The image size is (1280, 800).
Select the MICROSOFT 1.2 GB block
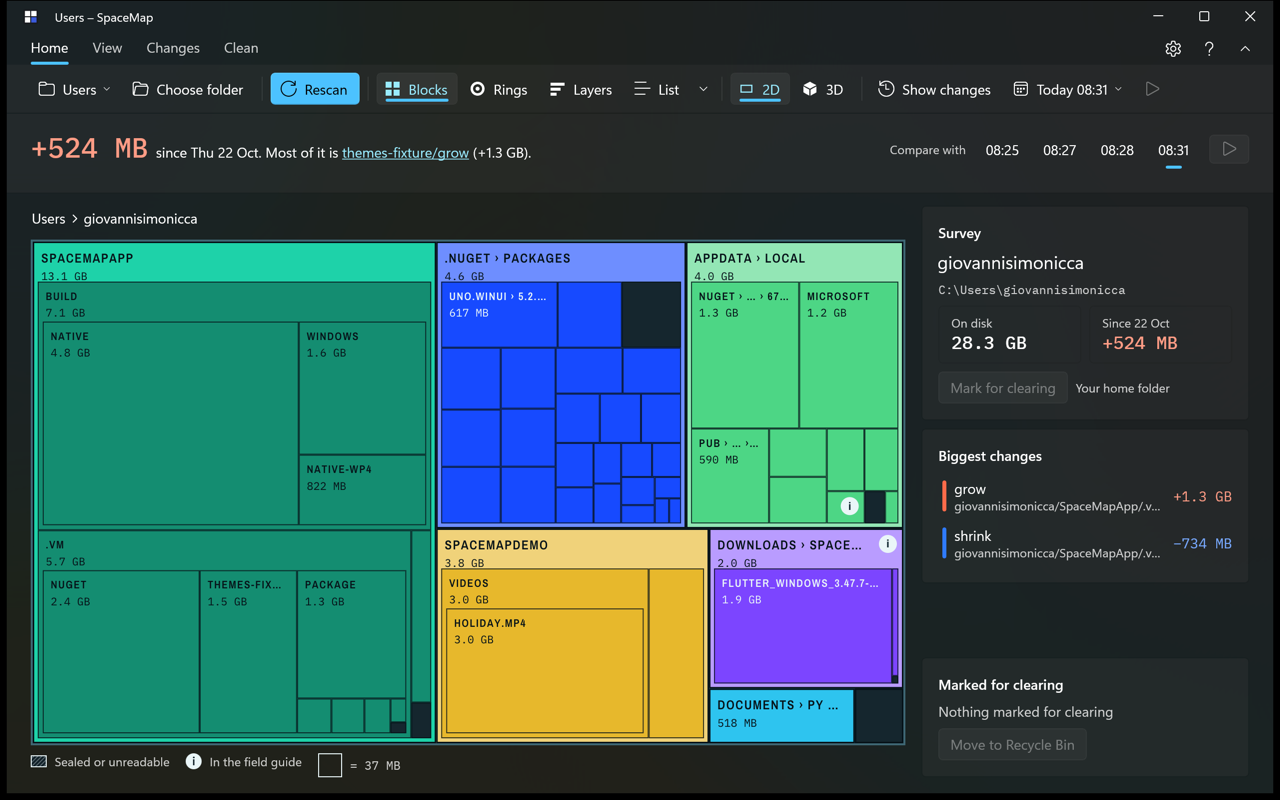[849, 355]
